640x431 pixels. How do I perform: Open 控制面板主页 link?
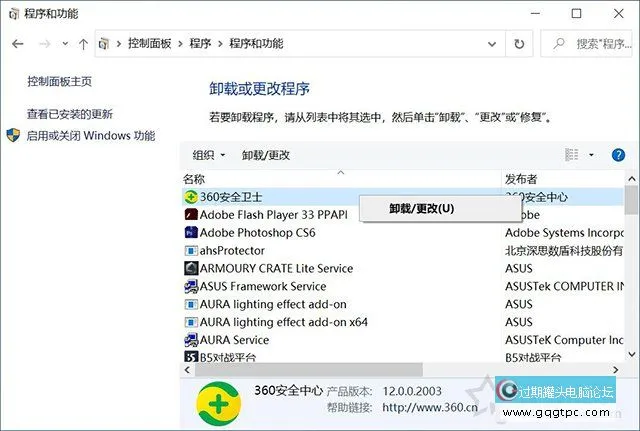point(60,81)
